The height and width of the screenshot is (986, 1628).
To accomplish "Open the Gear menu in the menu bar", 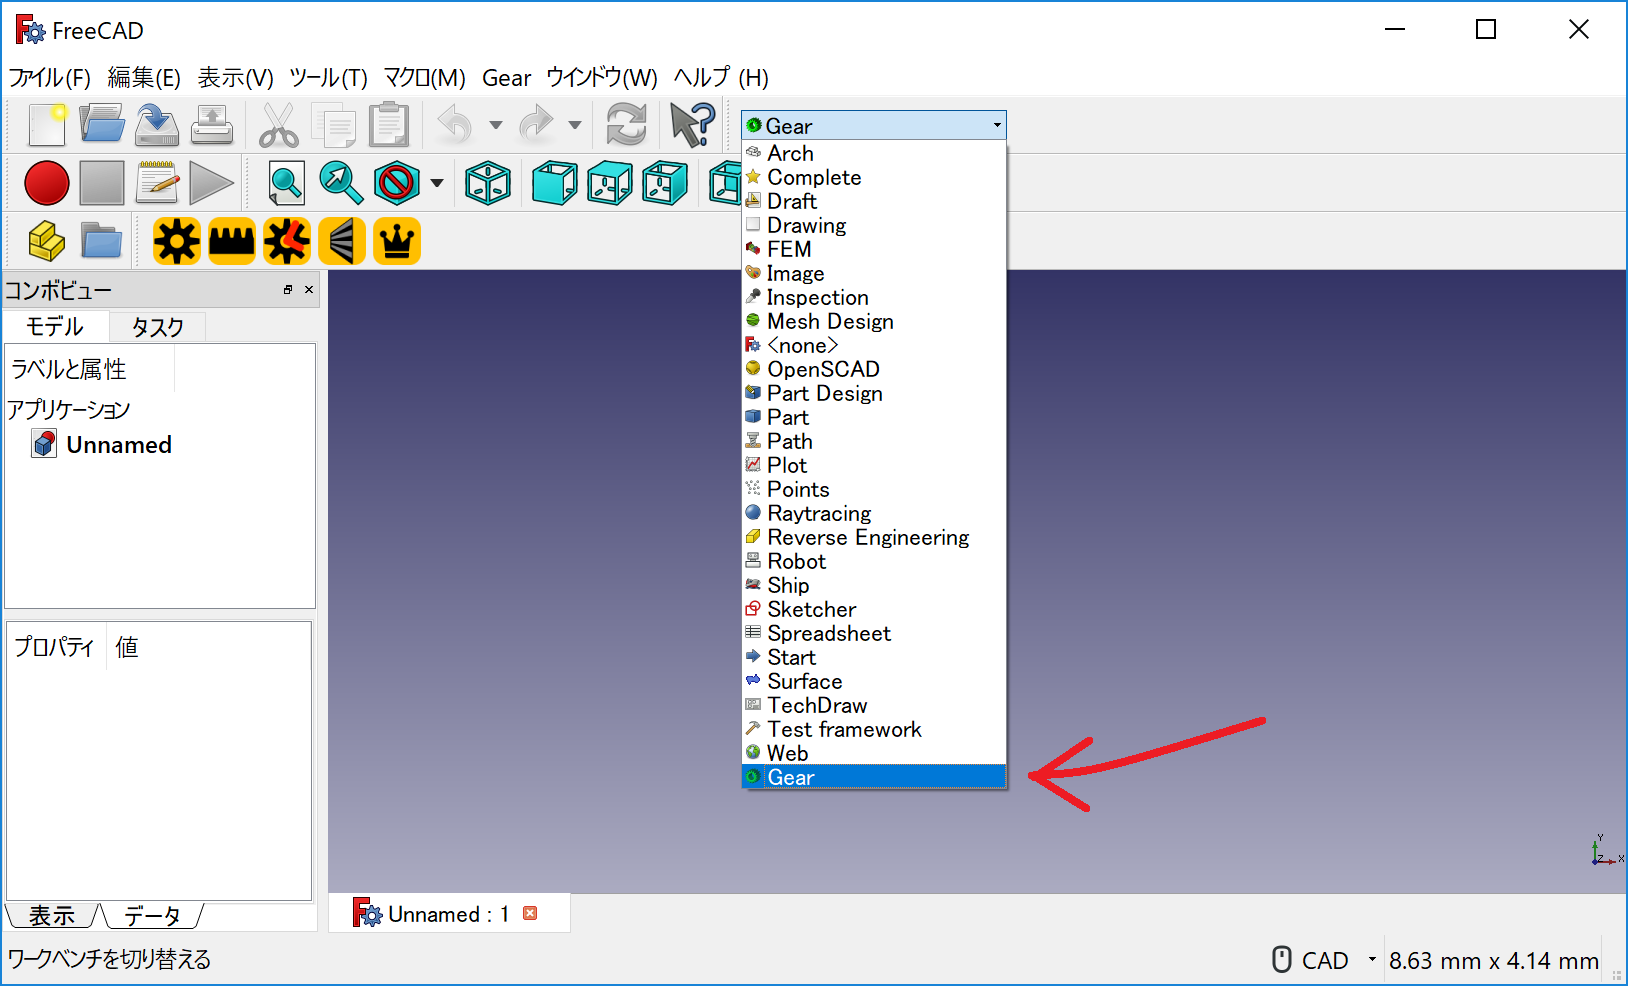I will pyautogui.click(x=507, y=78).
